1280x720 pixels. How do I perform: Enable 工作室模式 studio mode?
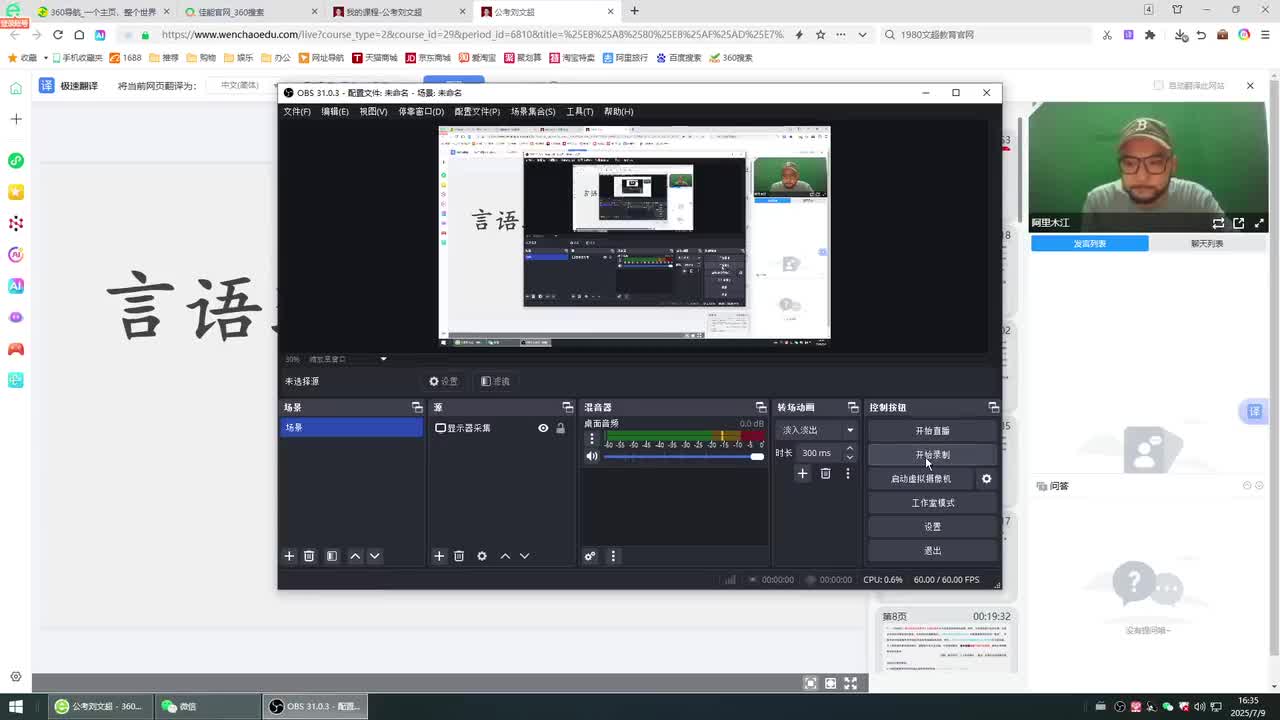pos(932,503)
